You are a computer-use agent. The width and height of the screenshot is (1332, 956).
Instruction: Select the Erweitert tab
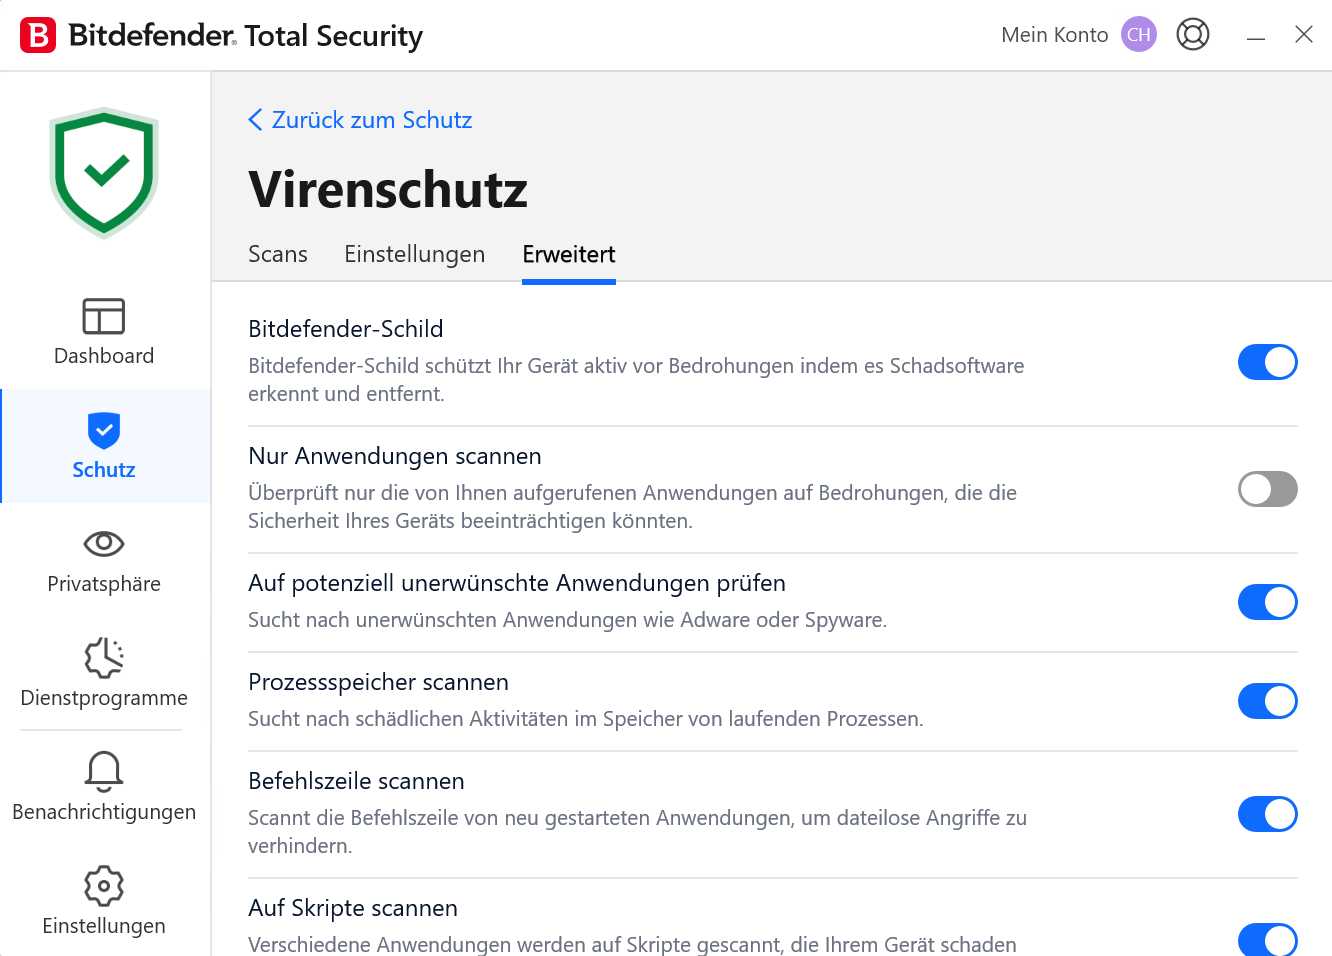click(568, 254)
